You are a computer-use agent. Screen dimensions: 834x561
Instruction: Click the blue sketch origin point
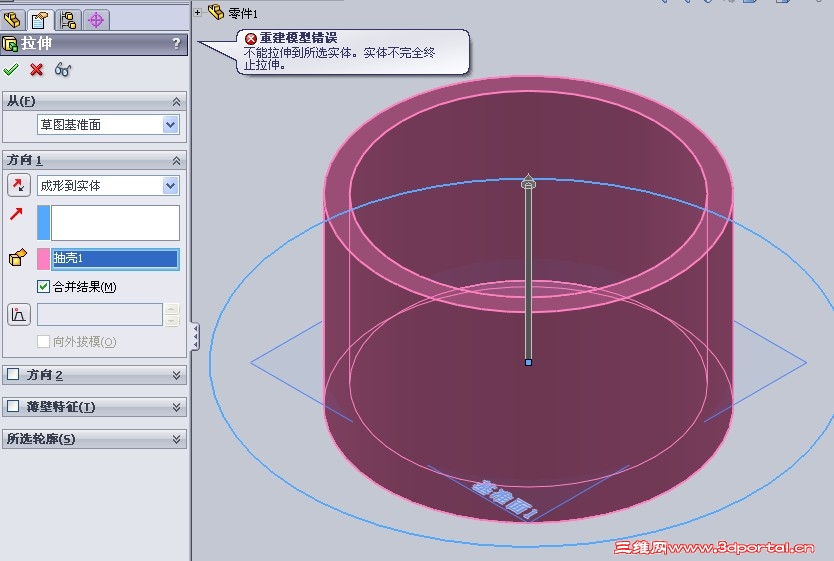[528, 362]
